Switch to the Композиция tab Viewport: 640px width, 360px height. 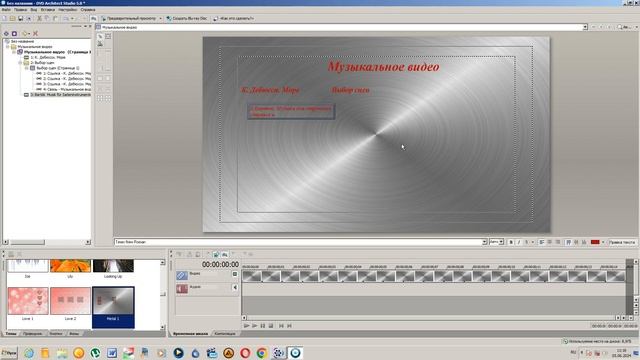tap(225, 333)
